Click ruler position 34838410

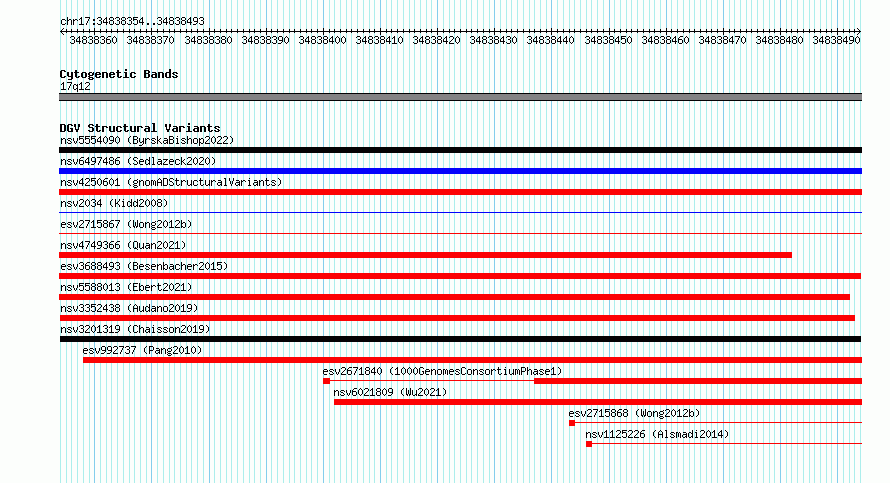pos(379,40)
